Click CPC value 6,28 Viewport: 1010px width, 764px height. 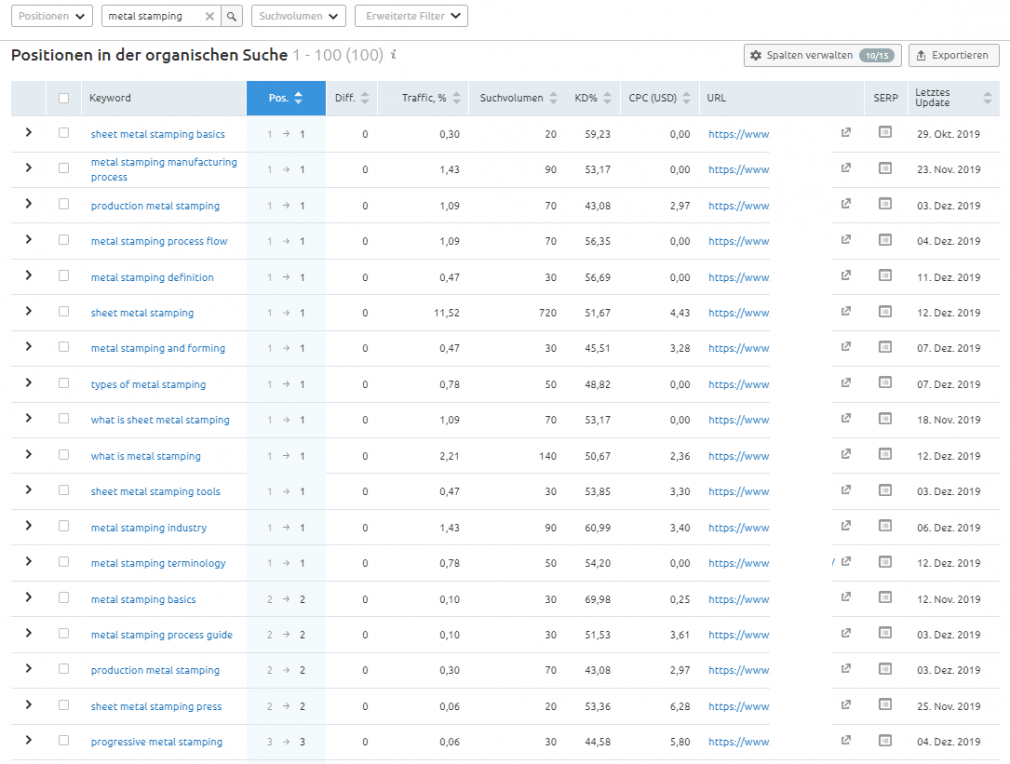coord(680,707)
